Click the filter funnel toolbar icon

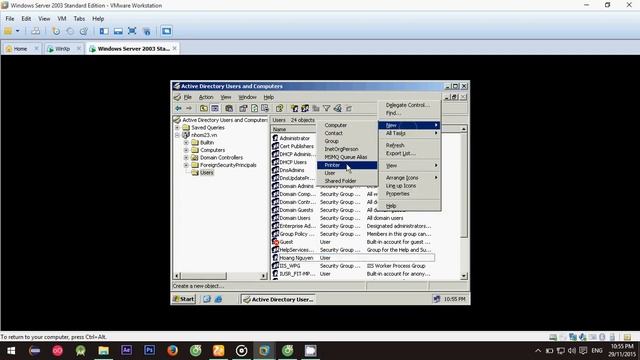[327, 108]
